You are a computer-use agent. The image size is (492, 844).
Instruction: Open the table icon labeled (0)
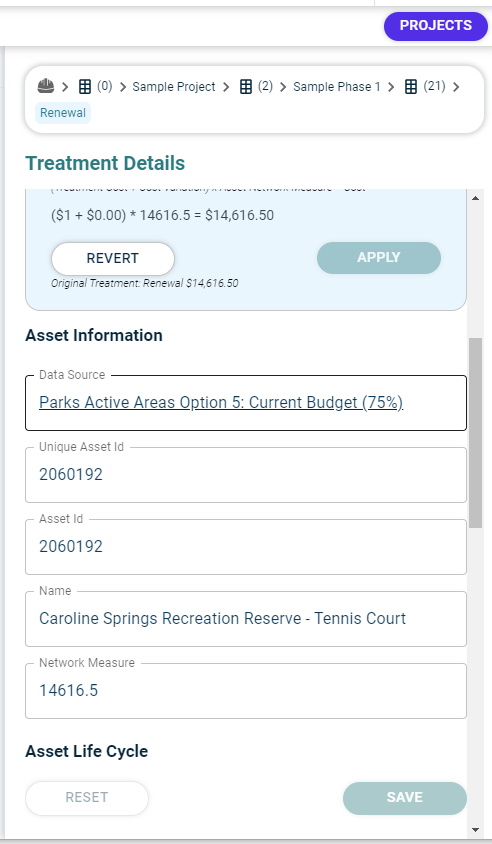85,87
